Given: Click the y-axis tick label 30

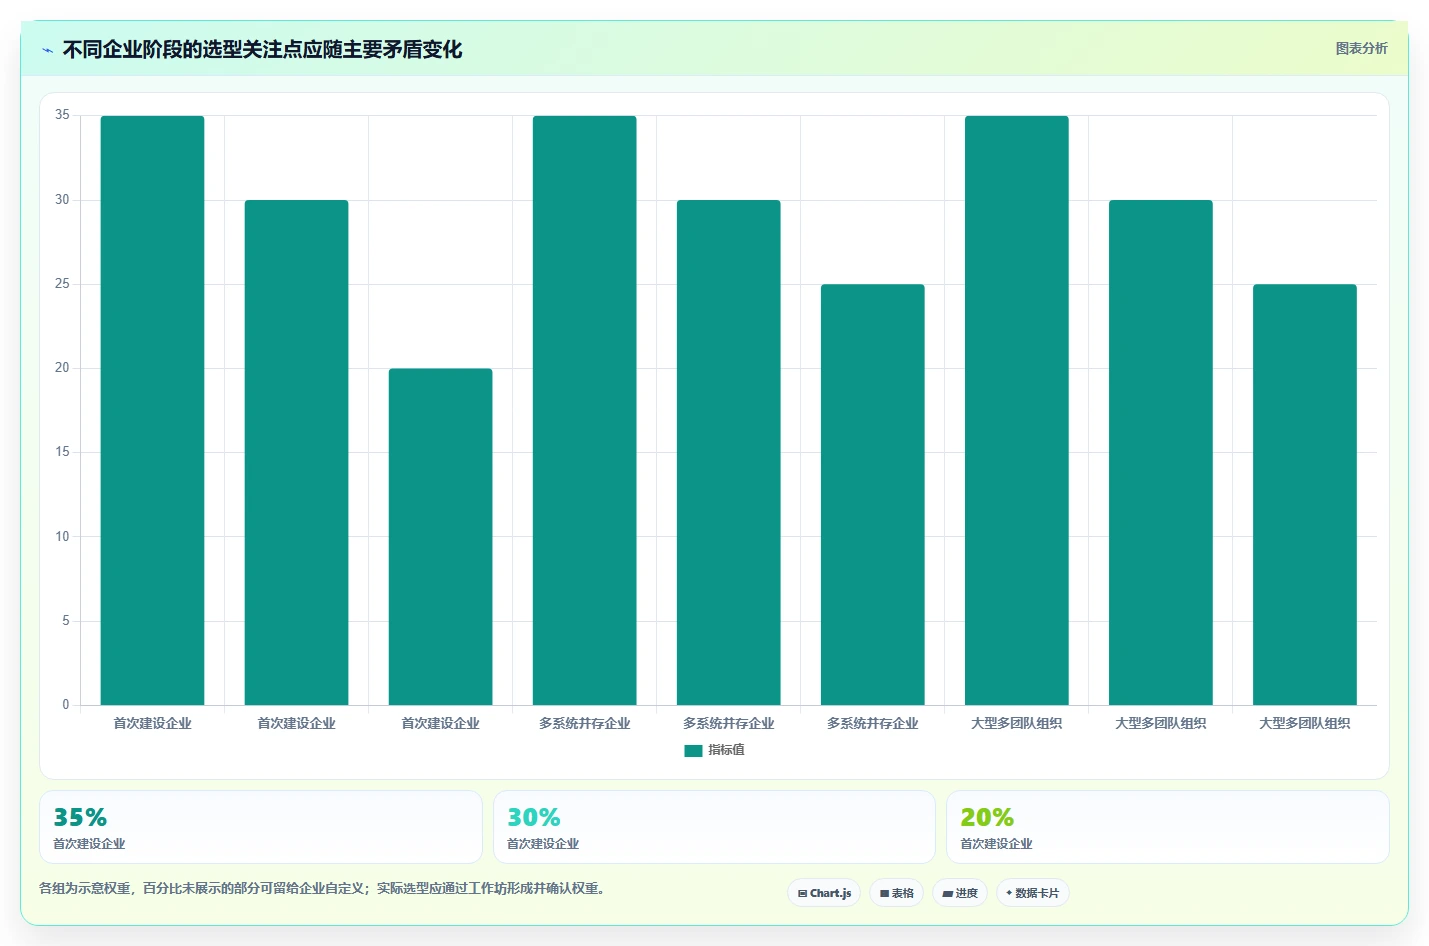Looking at the screenshot, I should (x=62, y=200).
